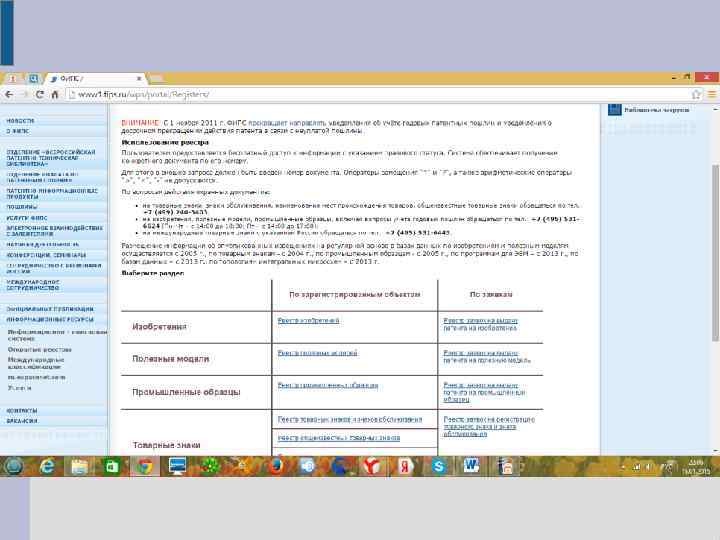
Task: Reload the page with the refresh icon
Action: 40,95
